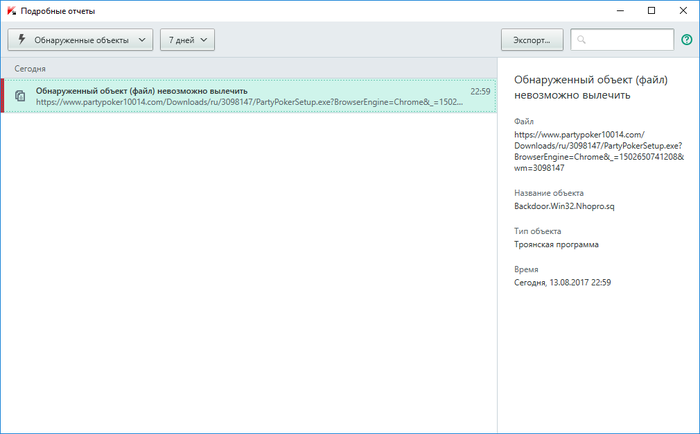Image resolution: width=700 pixels, height=434 pixels.
Task: Select the detected object row at 22:59
Action: pos(249,96)
